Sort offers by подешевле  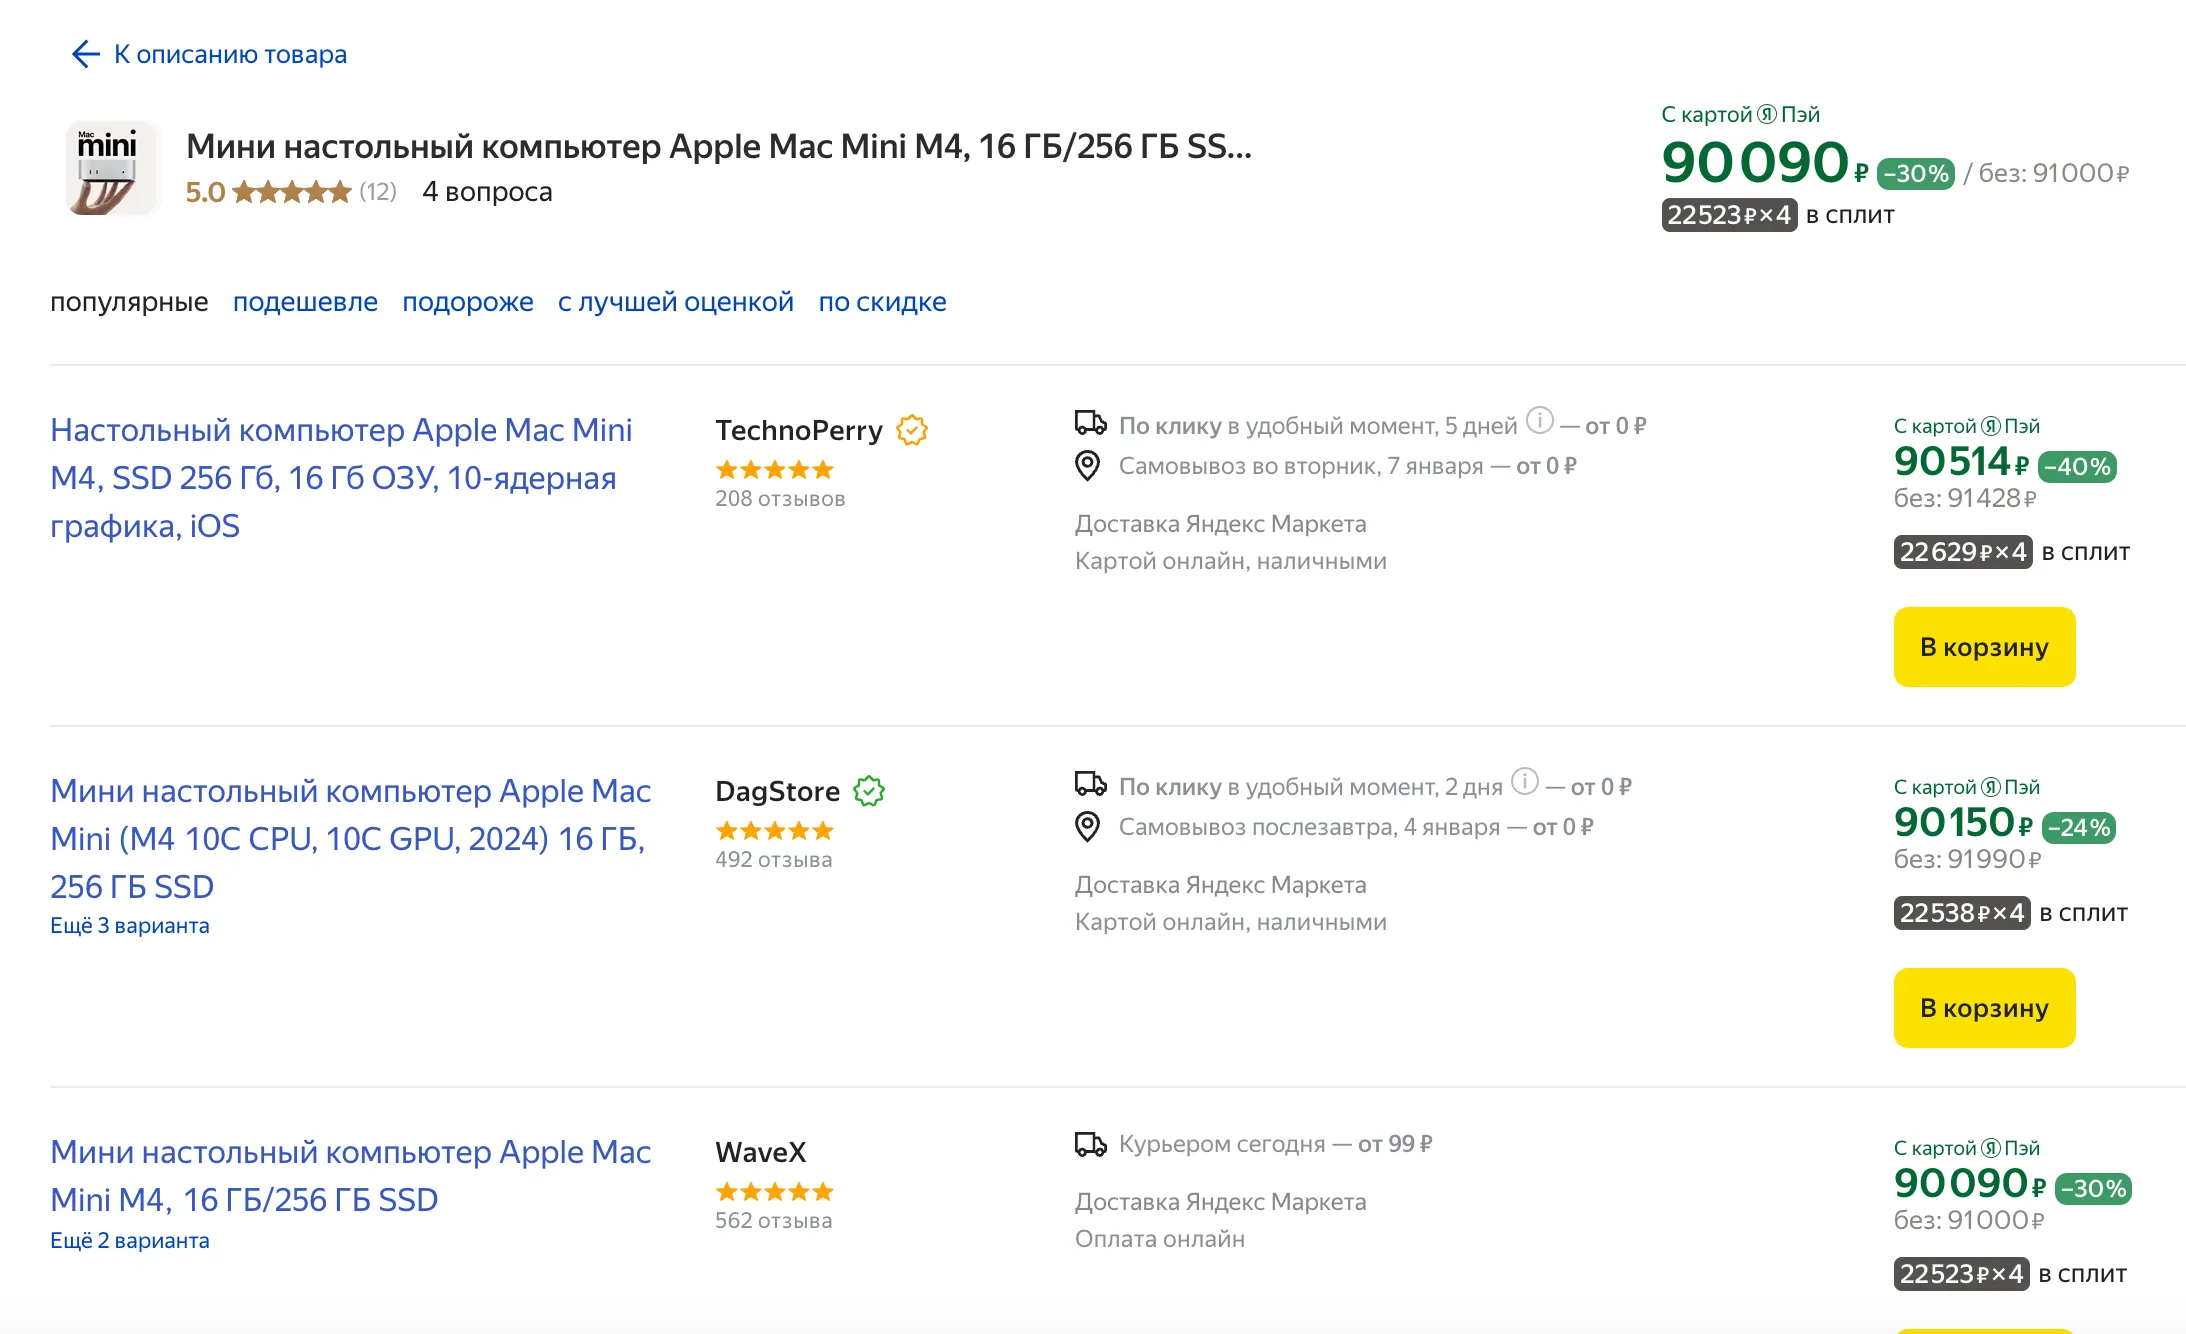(305, 302)
